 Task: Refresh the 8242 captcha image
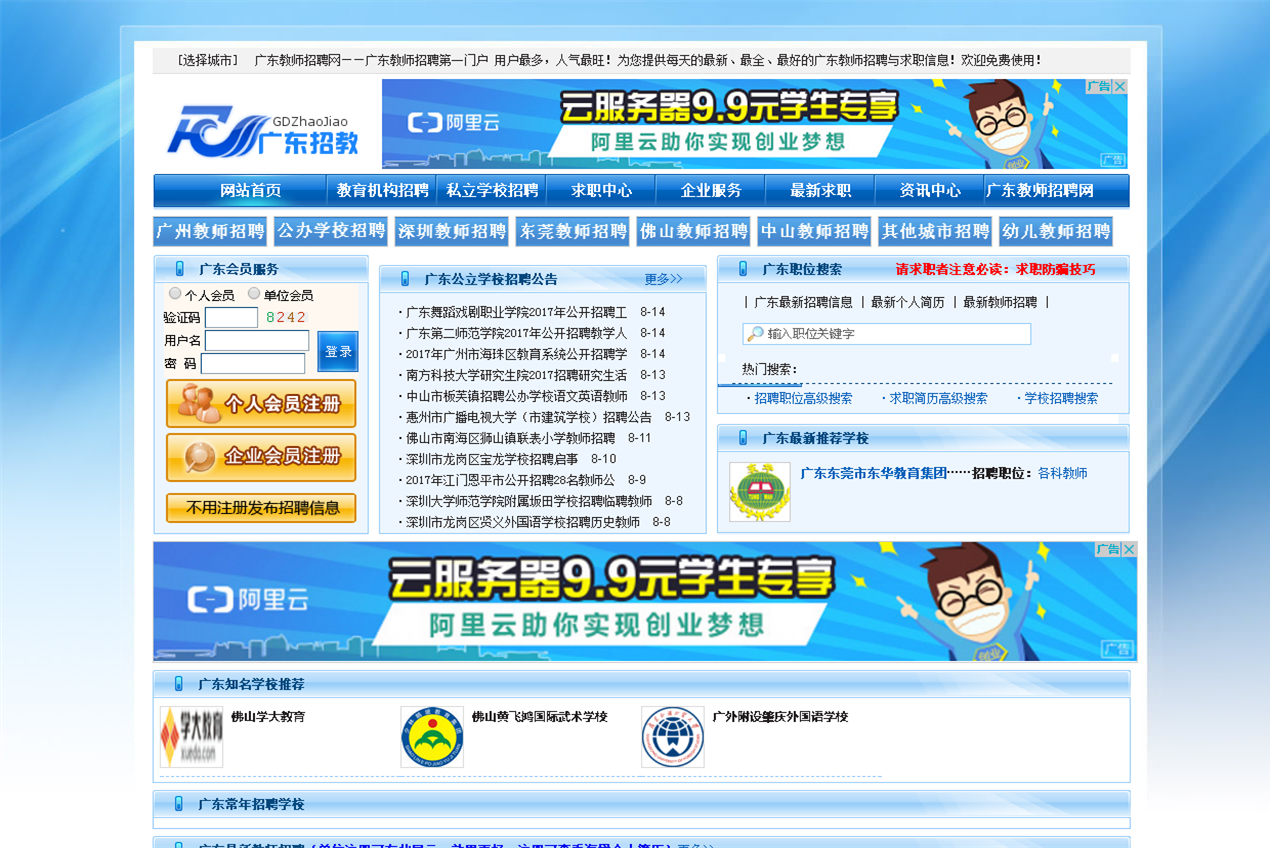[x=286, y=317]
